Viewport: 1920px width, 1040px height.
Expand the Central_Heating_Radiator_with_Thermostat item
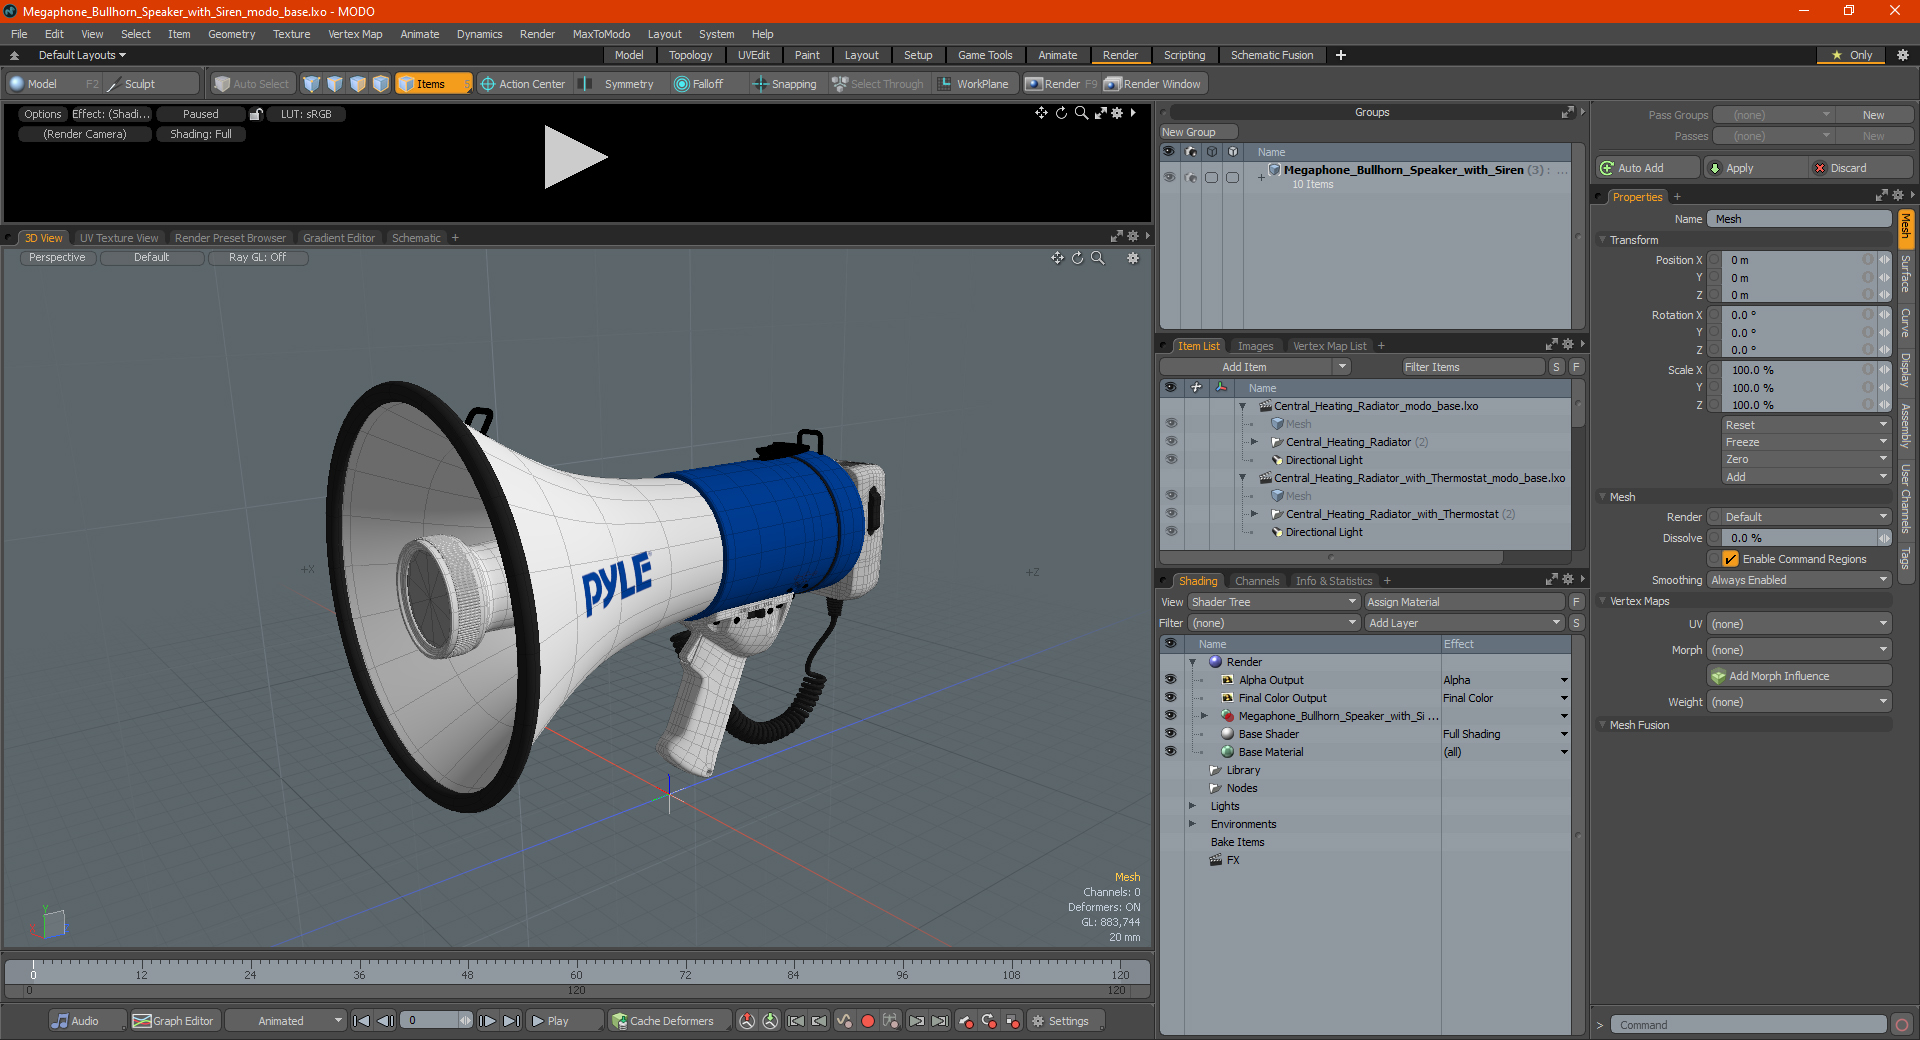point(1254,514)
